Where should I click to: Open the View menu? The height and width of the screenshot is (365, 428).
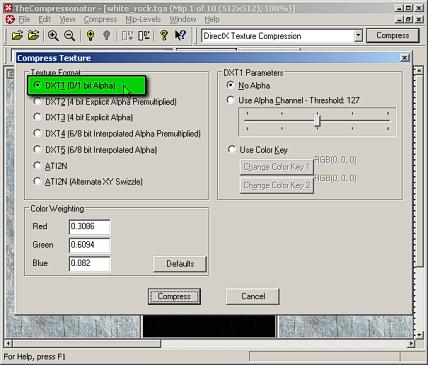pos(67,20)
